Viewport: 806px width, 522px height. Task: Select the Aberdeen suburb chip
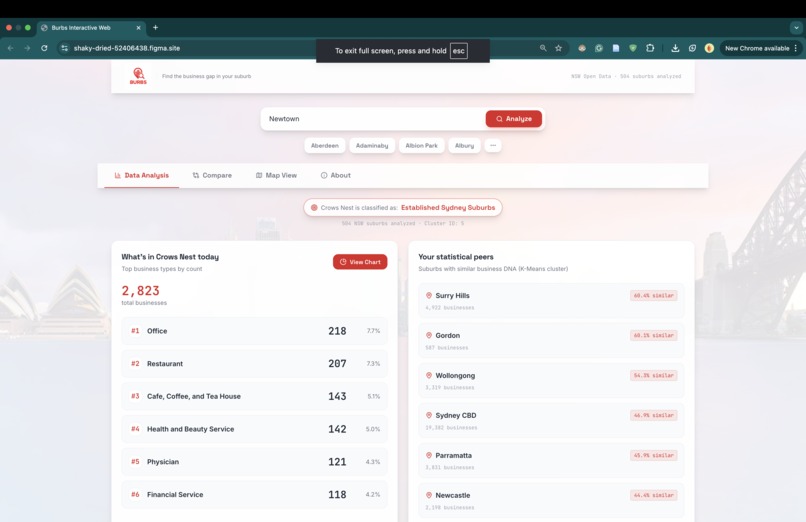(x=325, y=146)
